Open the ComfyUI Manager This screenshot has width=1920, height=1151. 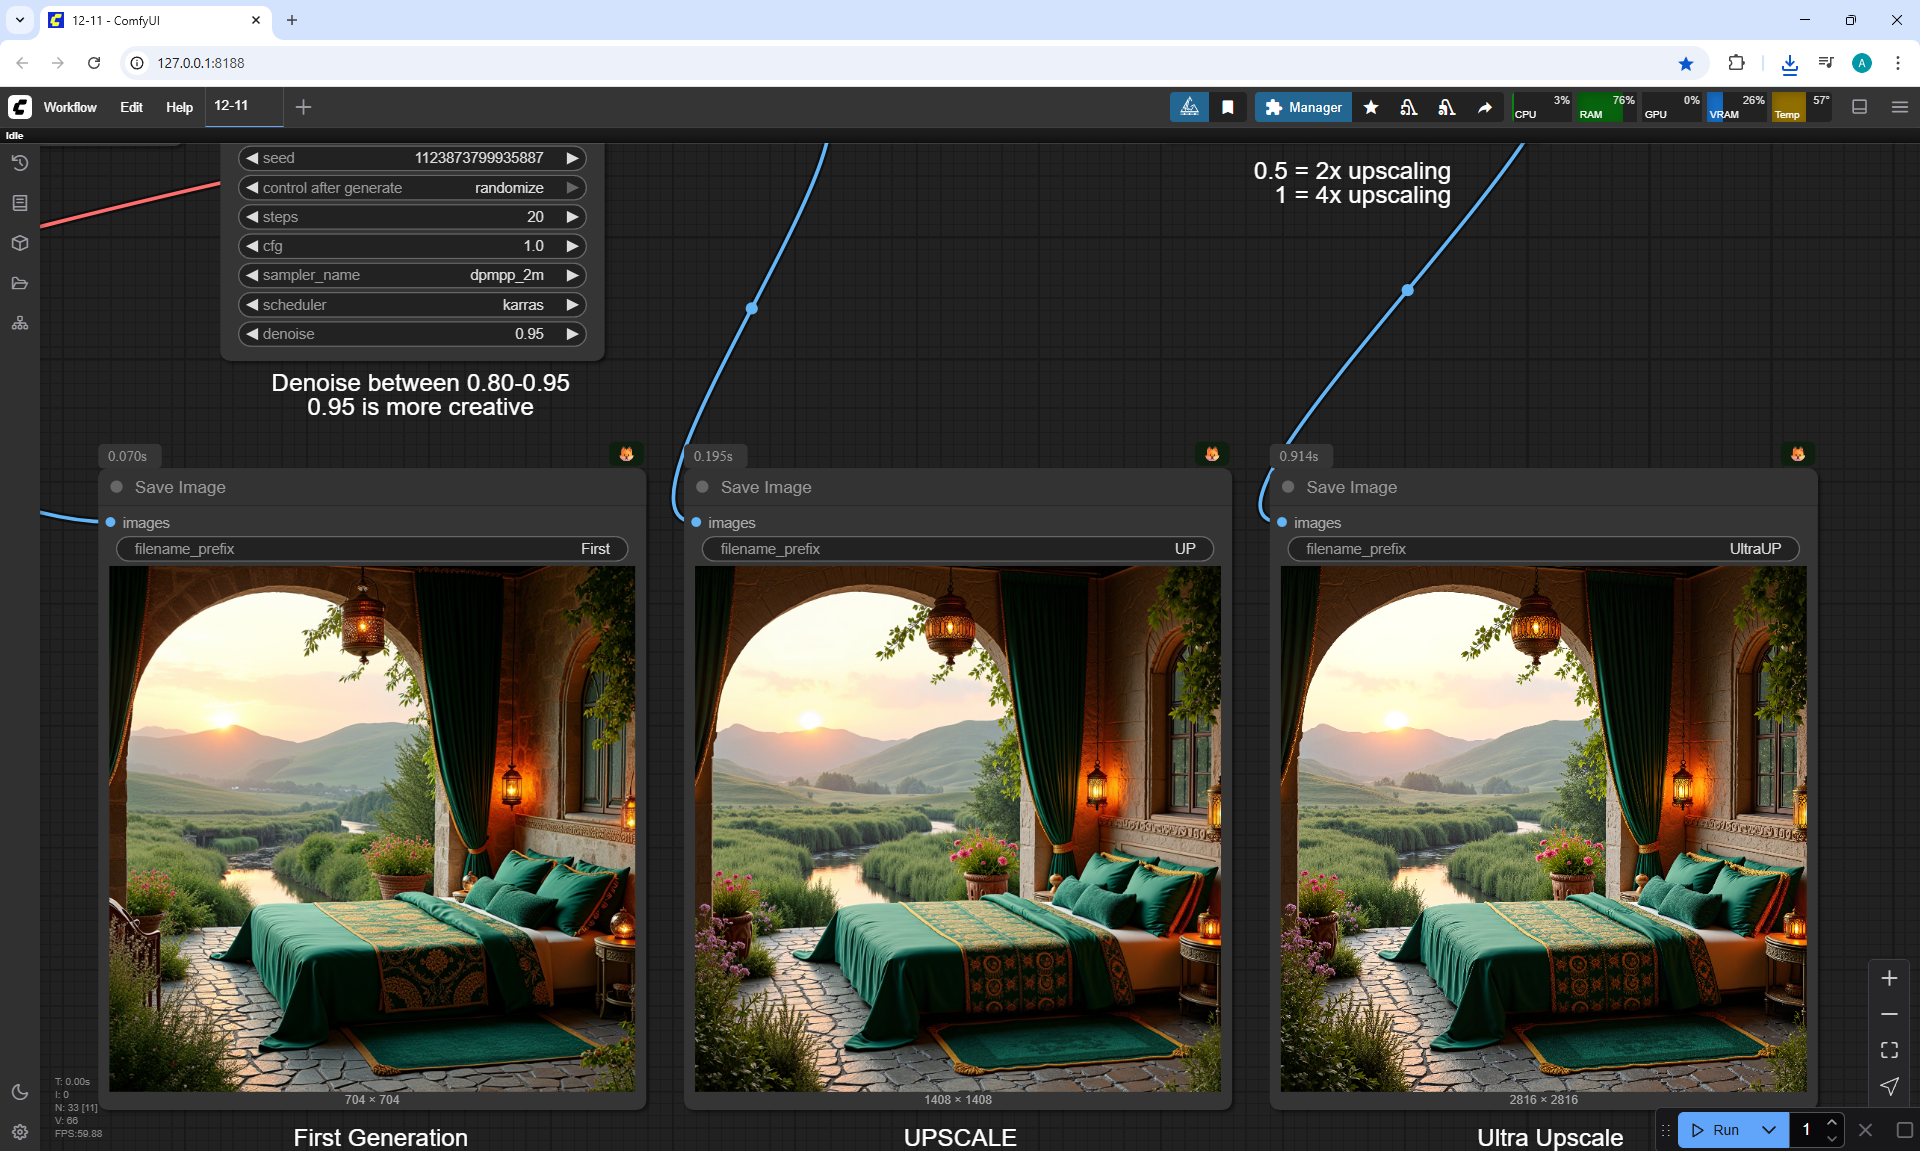pos(1303,107)
